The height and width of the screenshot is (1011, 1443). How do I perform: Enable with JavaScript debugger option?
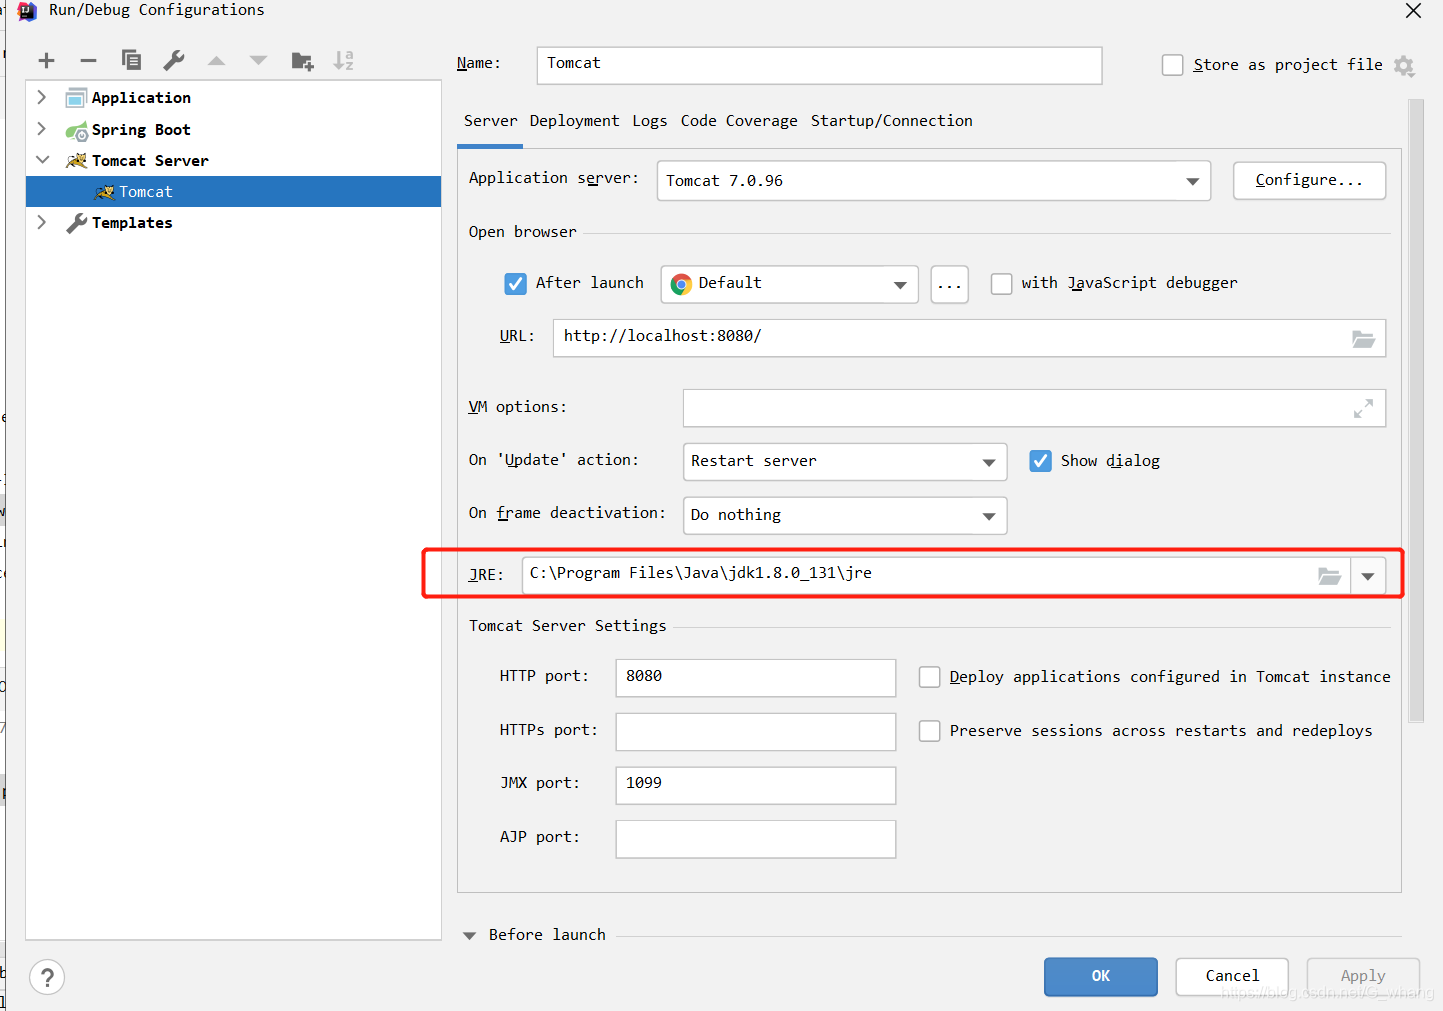1001,284
